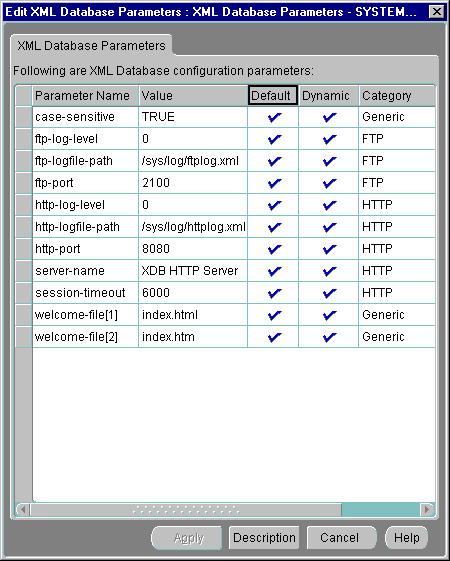Select the case-sensitive parameter name
This screenshot has height=561, width=450.
pyautogui.click(x=85, y=117)
